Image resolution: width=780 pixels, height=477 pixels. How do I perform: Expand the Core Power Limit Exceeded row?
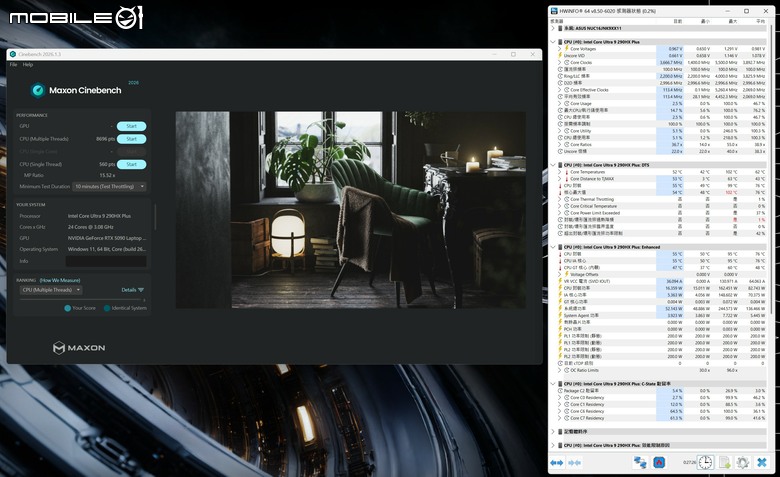pos(560,213)
